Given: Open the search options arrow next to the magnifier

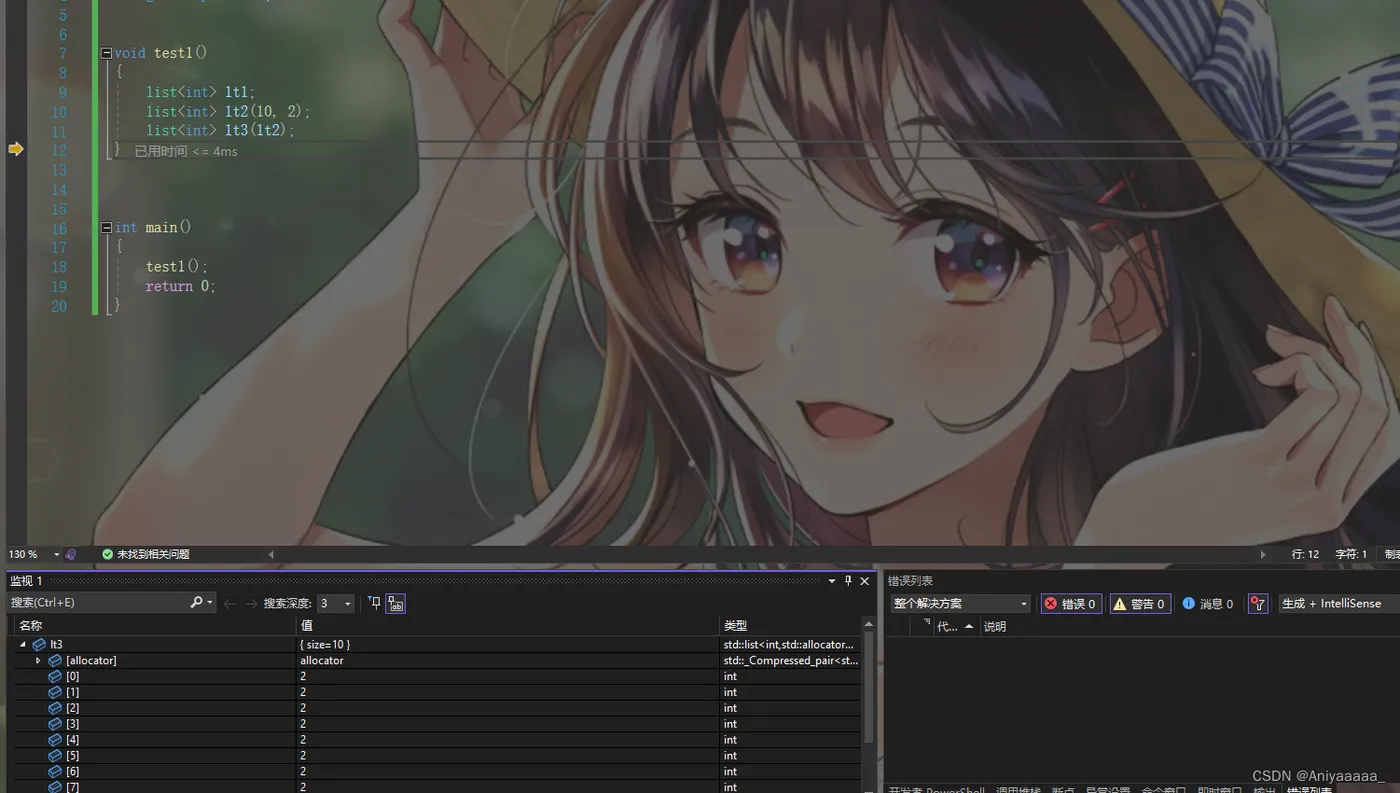Looking at the screenshot, I should pyautogui.click(x=210, y=603).
